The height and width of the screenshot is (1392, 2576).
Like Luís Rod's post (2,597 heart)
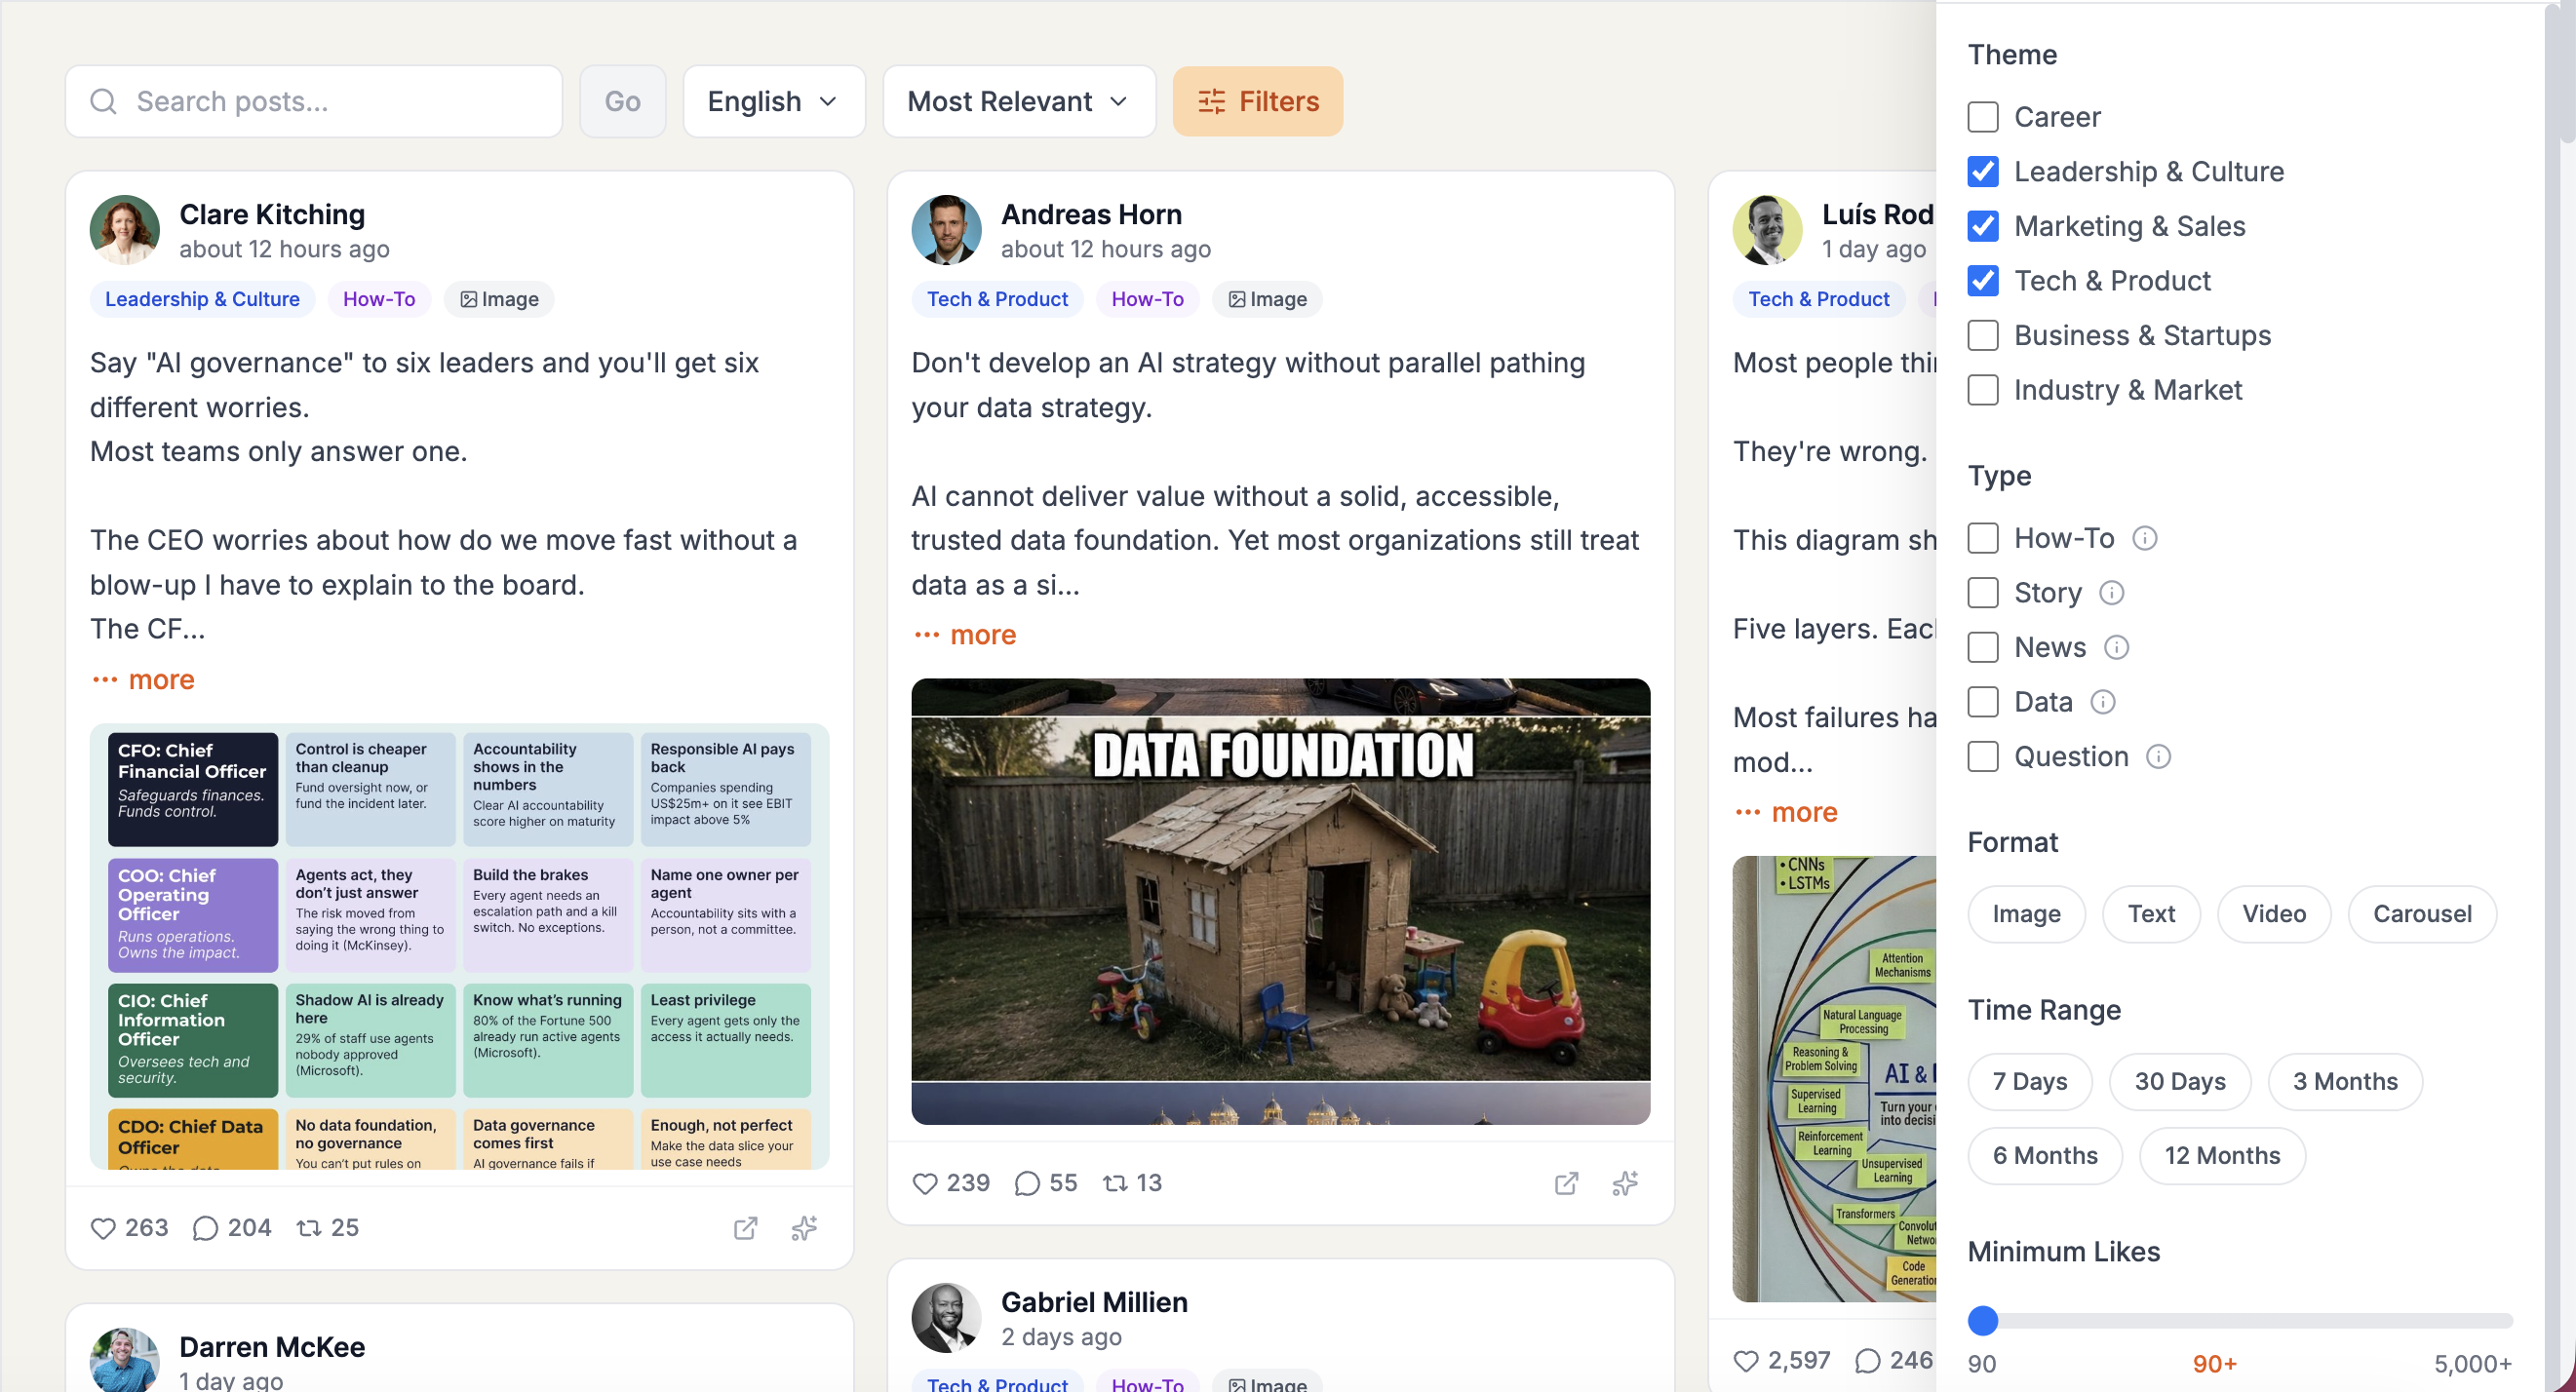coord(1746,1361)
